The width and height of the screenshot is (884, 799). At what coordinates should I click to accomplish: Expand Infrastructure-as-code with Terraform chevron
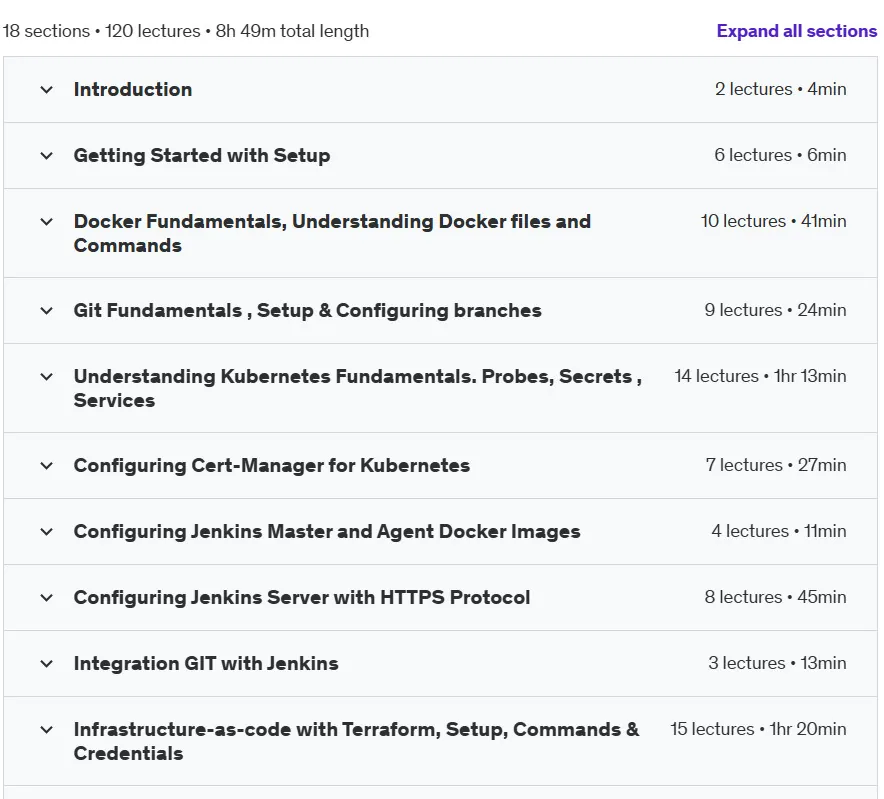pos(47,730)
